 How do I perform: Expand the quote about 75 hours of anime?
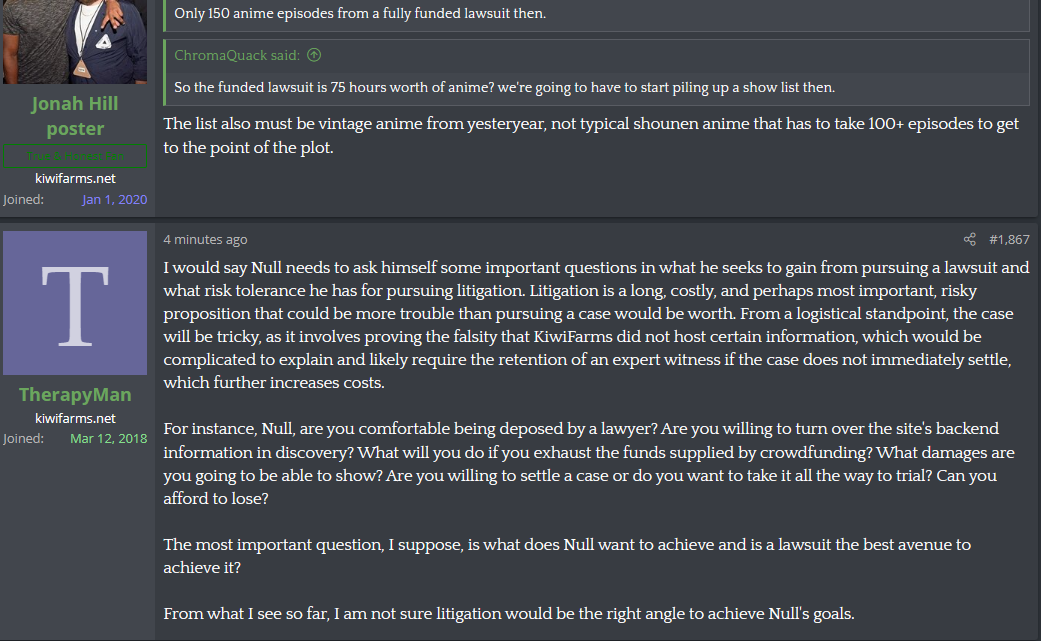click(x=504, y=87)
